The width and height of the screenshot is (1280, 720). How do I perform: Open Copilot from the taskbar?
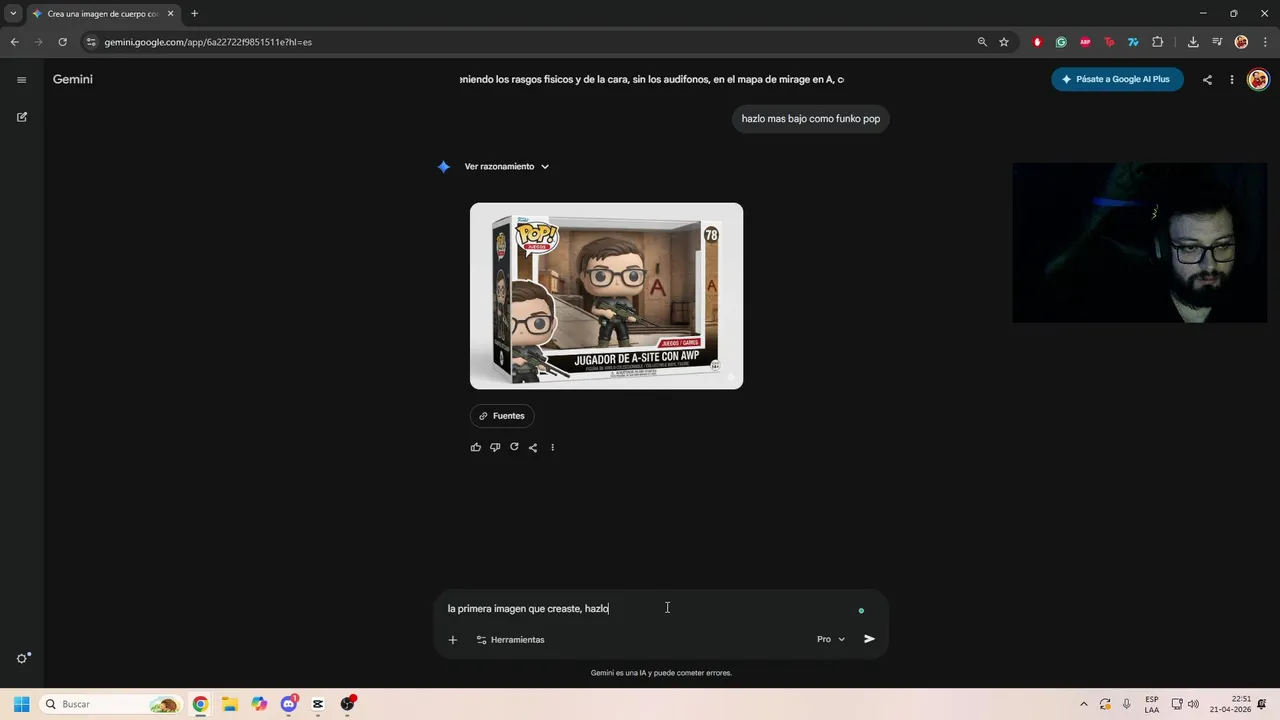259,704
